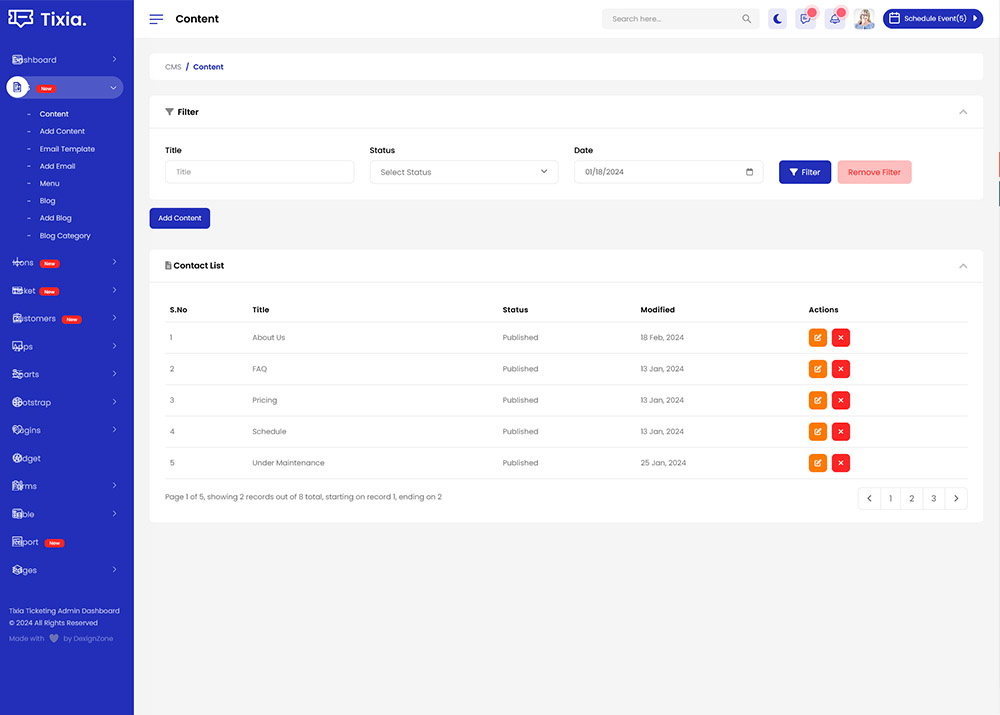
Task: Open the Select Status dropdown
Action: pos(464,172)
